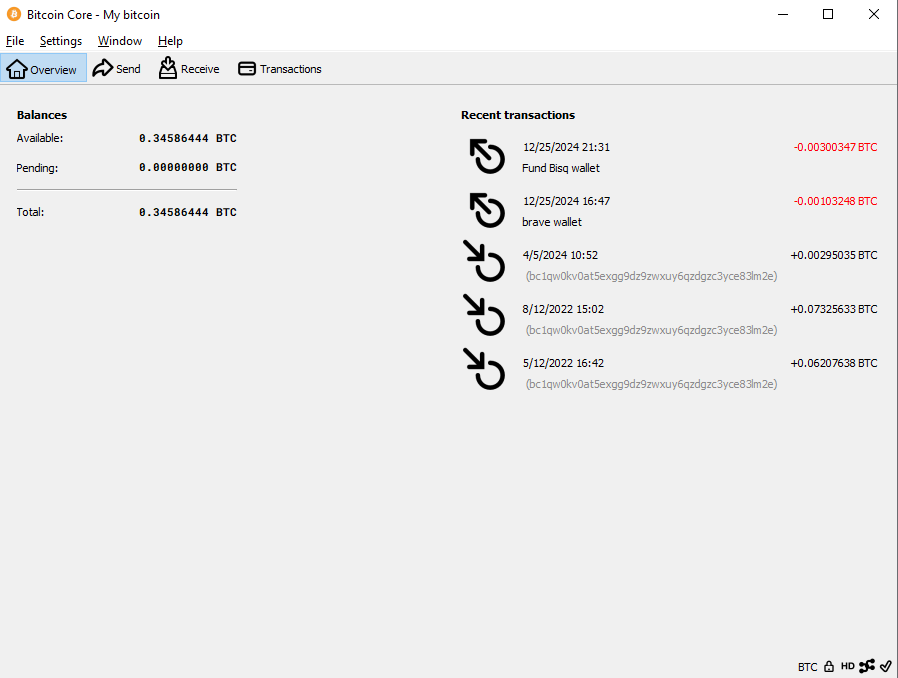Click sent icon for Fund Bisq wallet transaction
Viewport: 898px width, 678px height.
(x=487, y=156)
